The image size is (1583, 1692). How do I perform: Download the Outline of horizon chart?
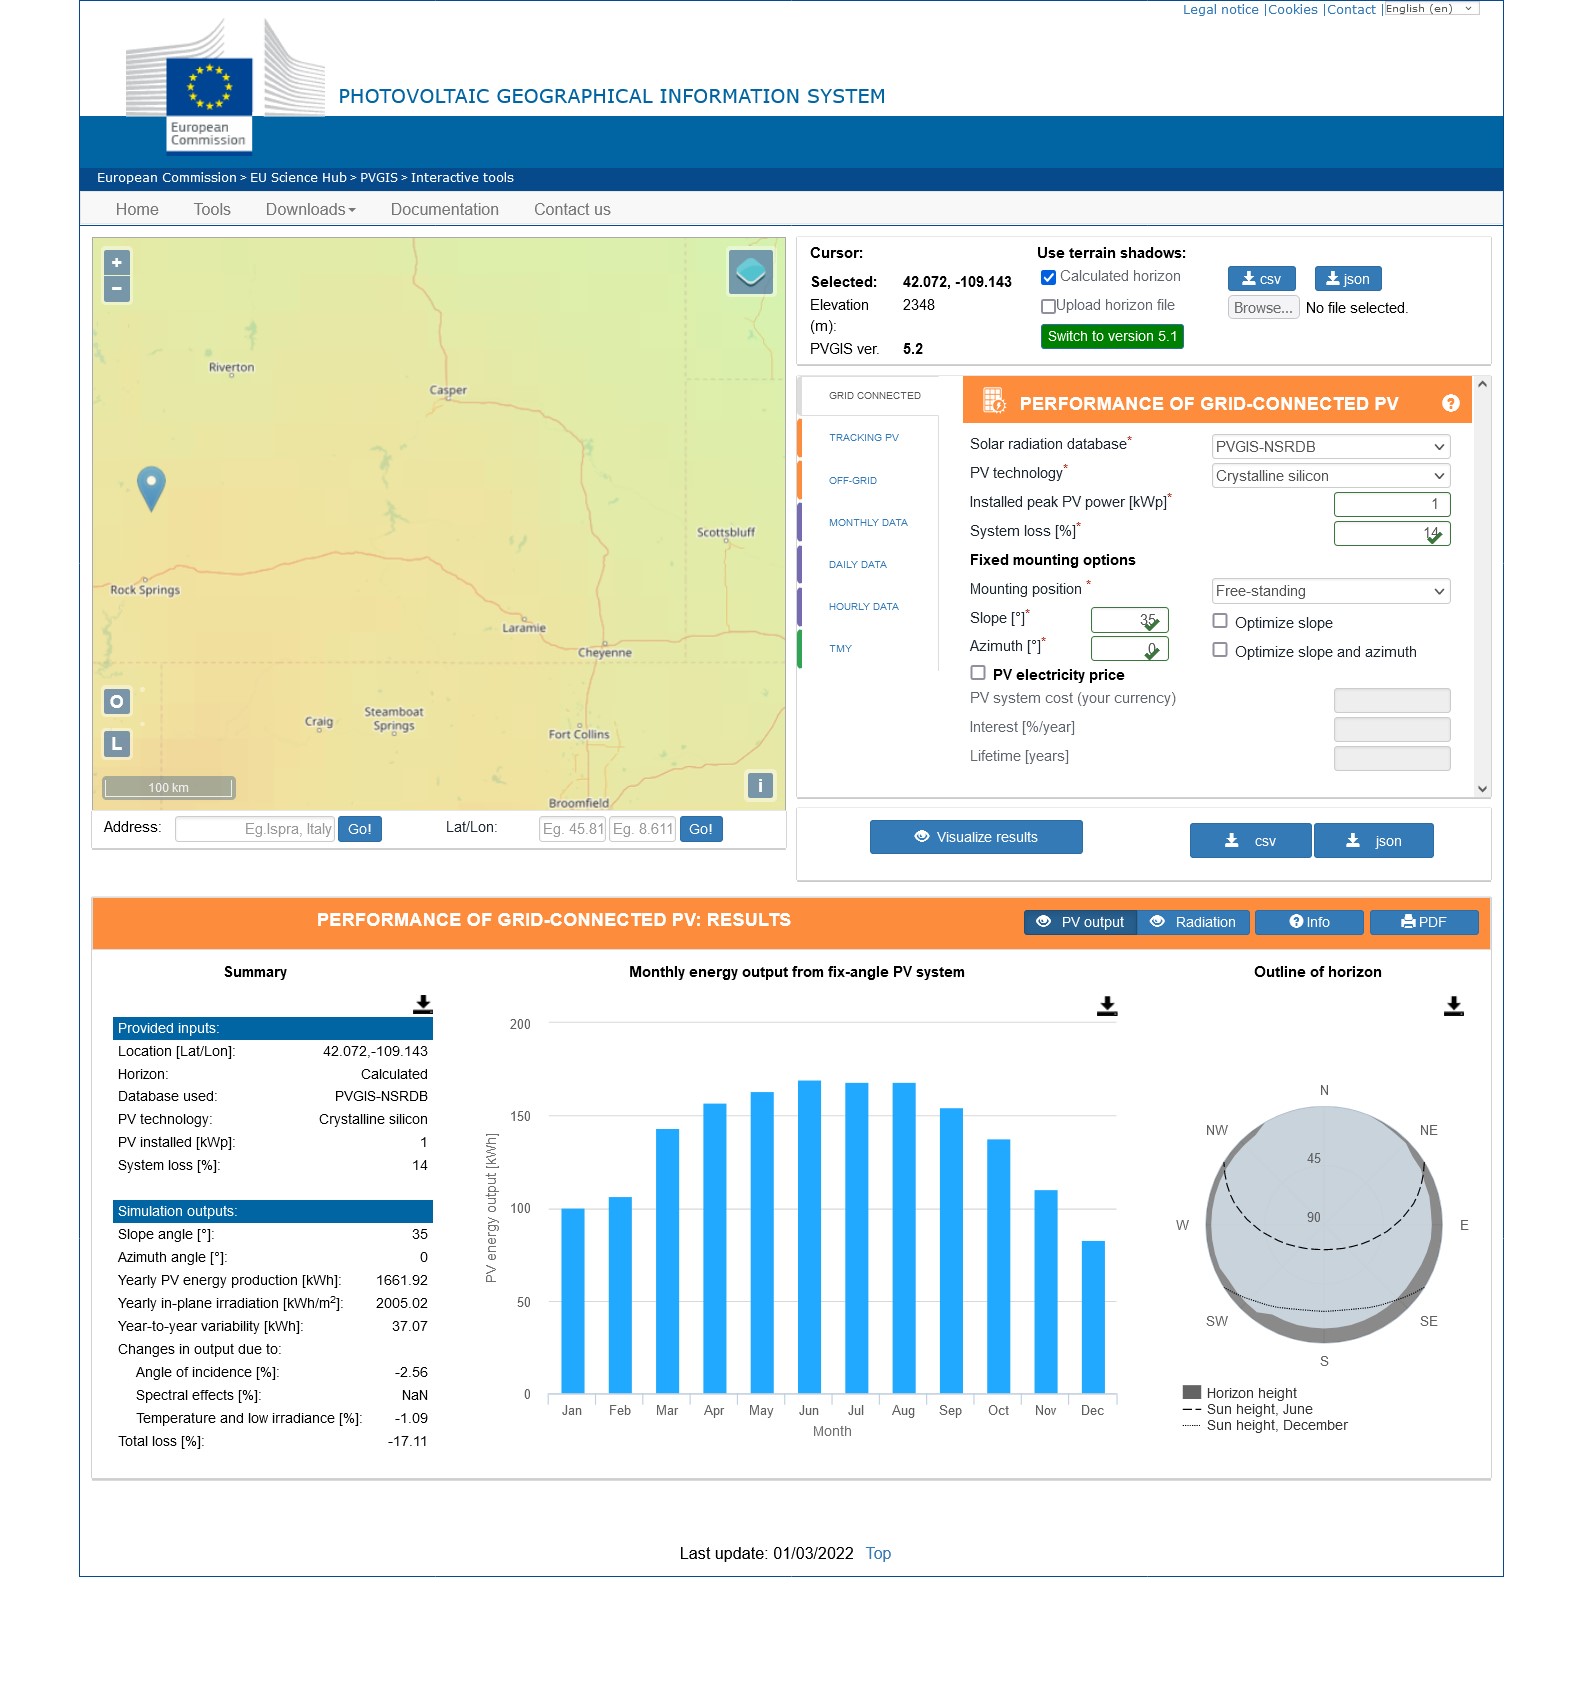pyautogui.click(x=1453, y=1006)
